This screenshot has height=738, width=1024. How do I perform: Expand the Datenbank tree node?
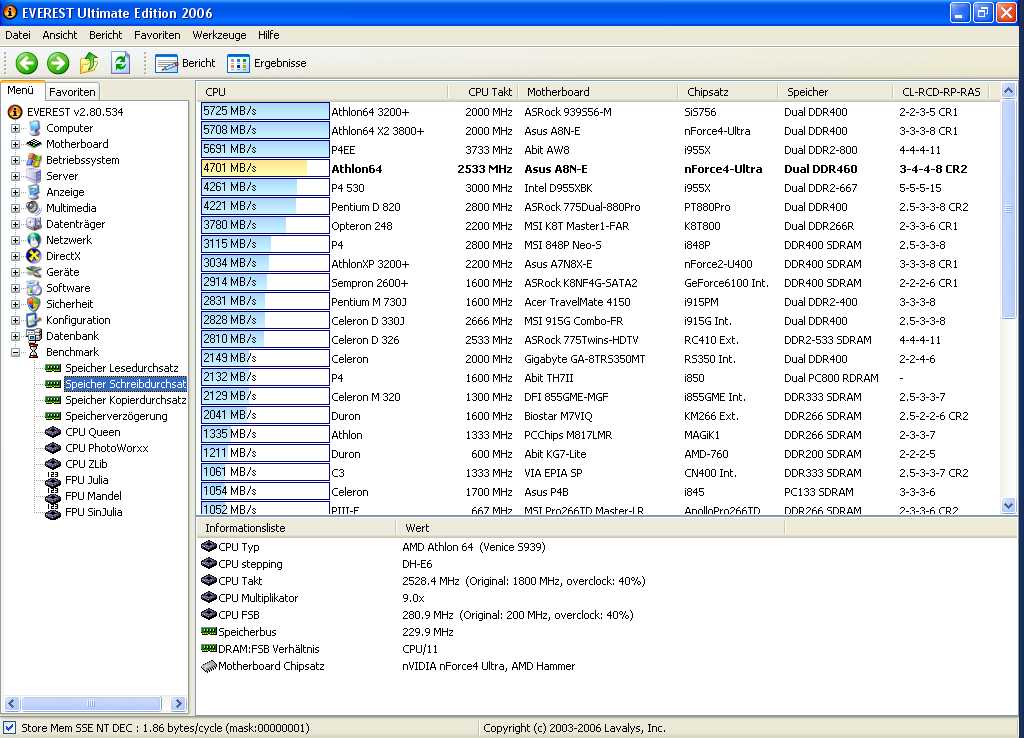(x=15, y=336)
